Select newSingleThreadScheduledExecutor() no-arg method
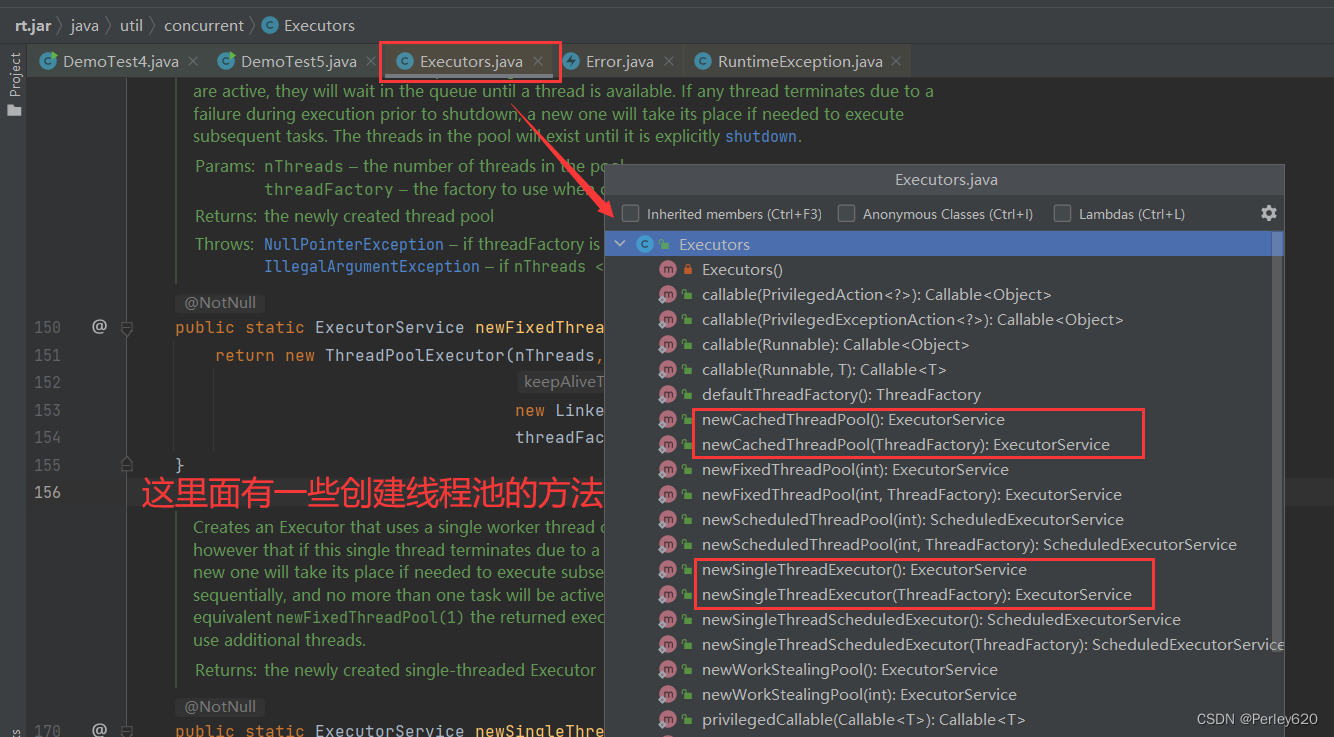This screenshot has width=1334, height=737. pos(941,620)
